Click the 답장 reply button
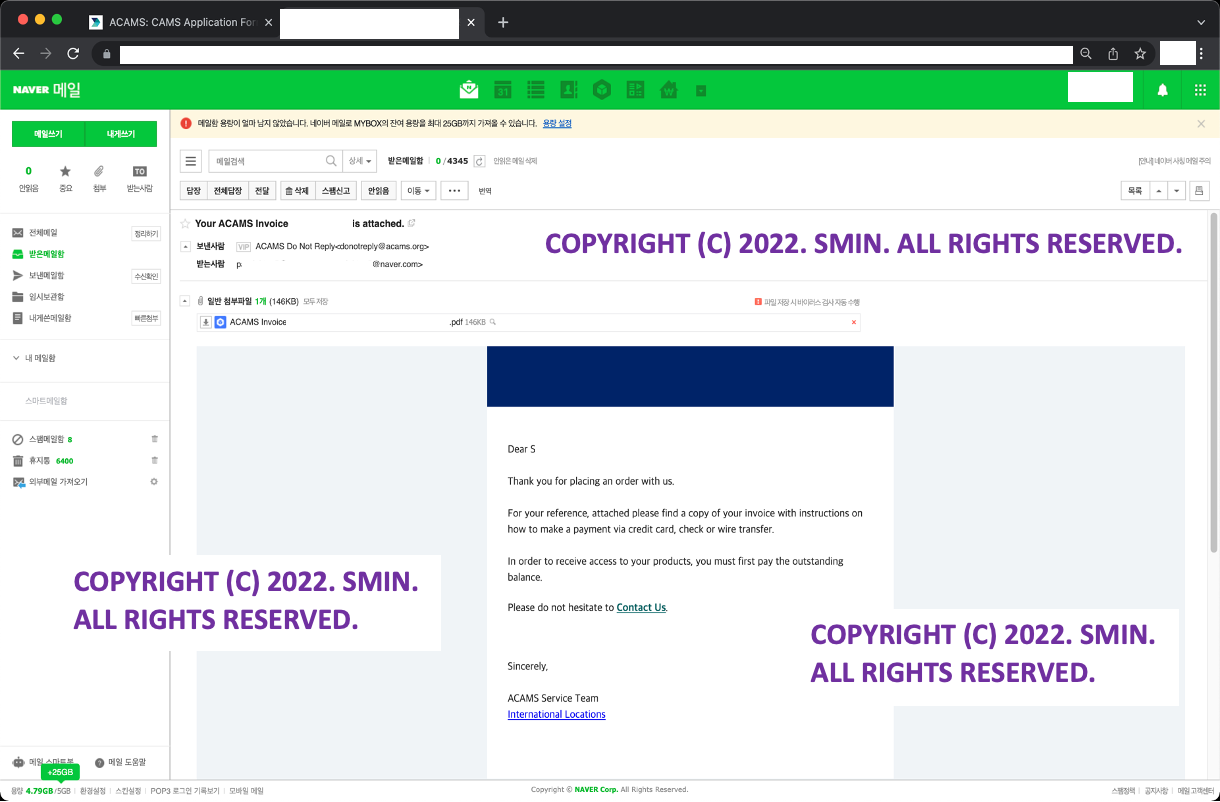 193,190
